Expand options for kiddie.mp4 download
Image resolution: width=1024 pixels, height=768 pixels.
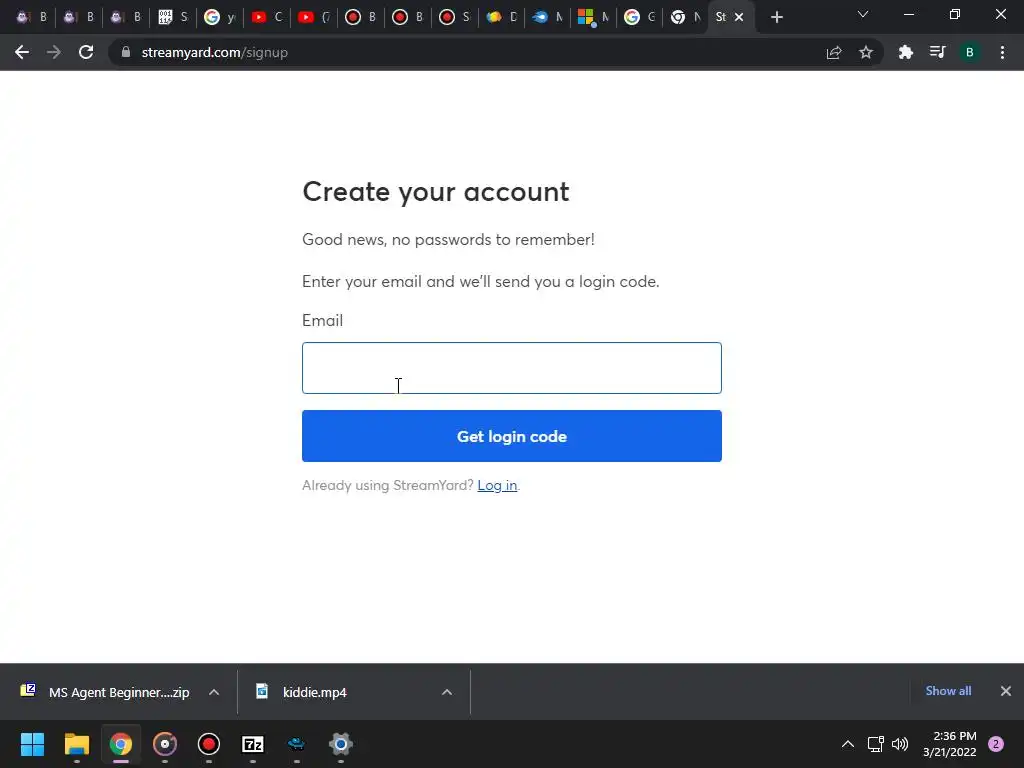click(x=447, y=692)
